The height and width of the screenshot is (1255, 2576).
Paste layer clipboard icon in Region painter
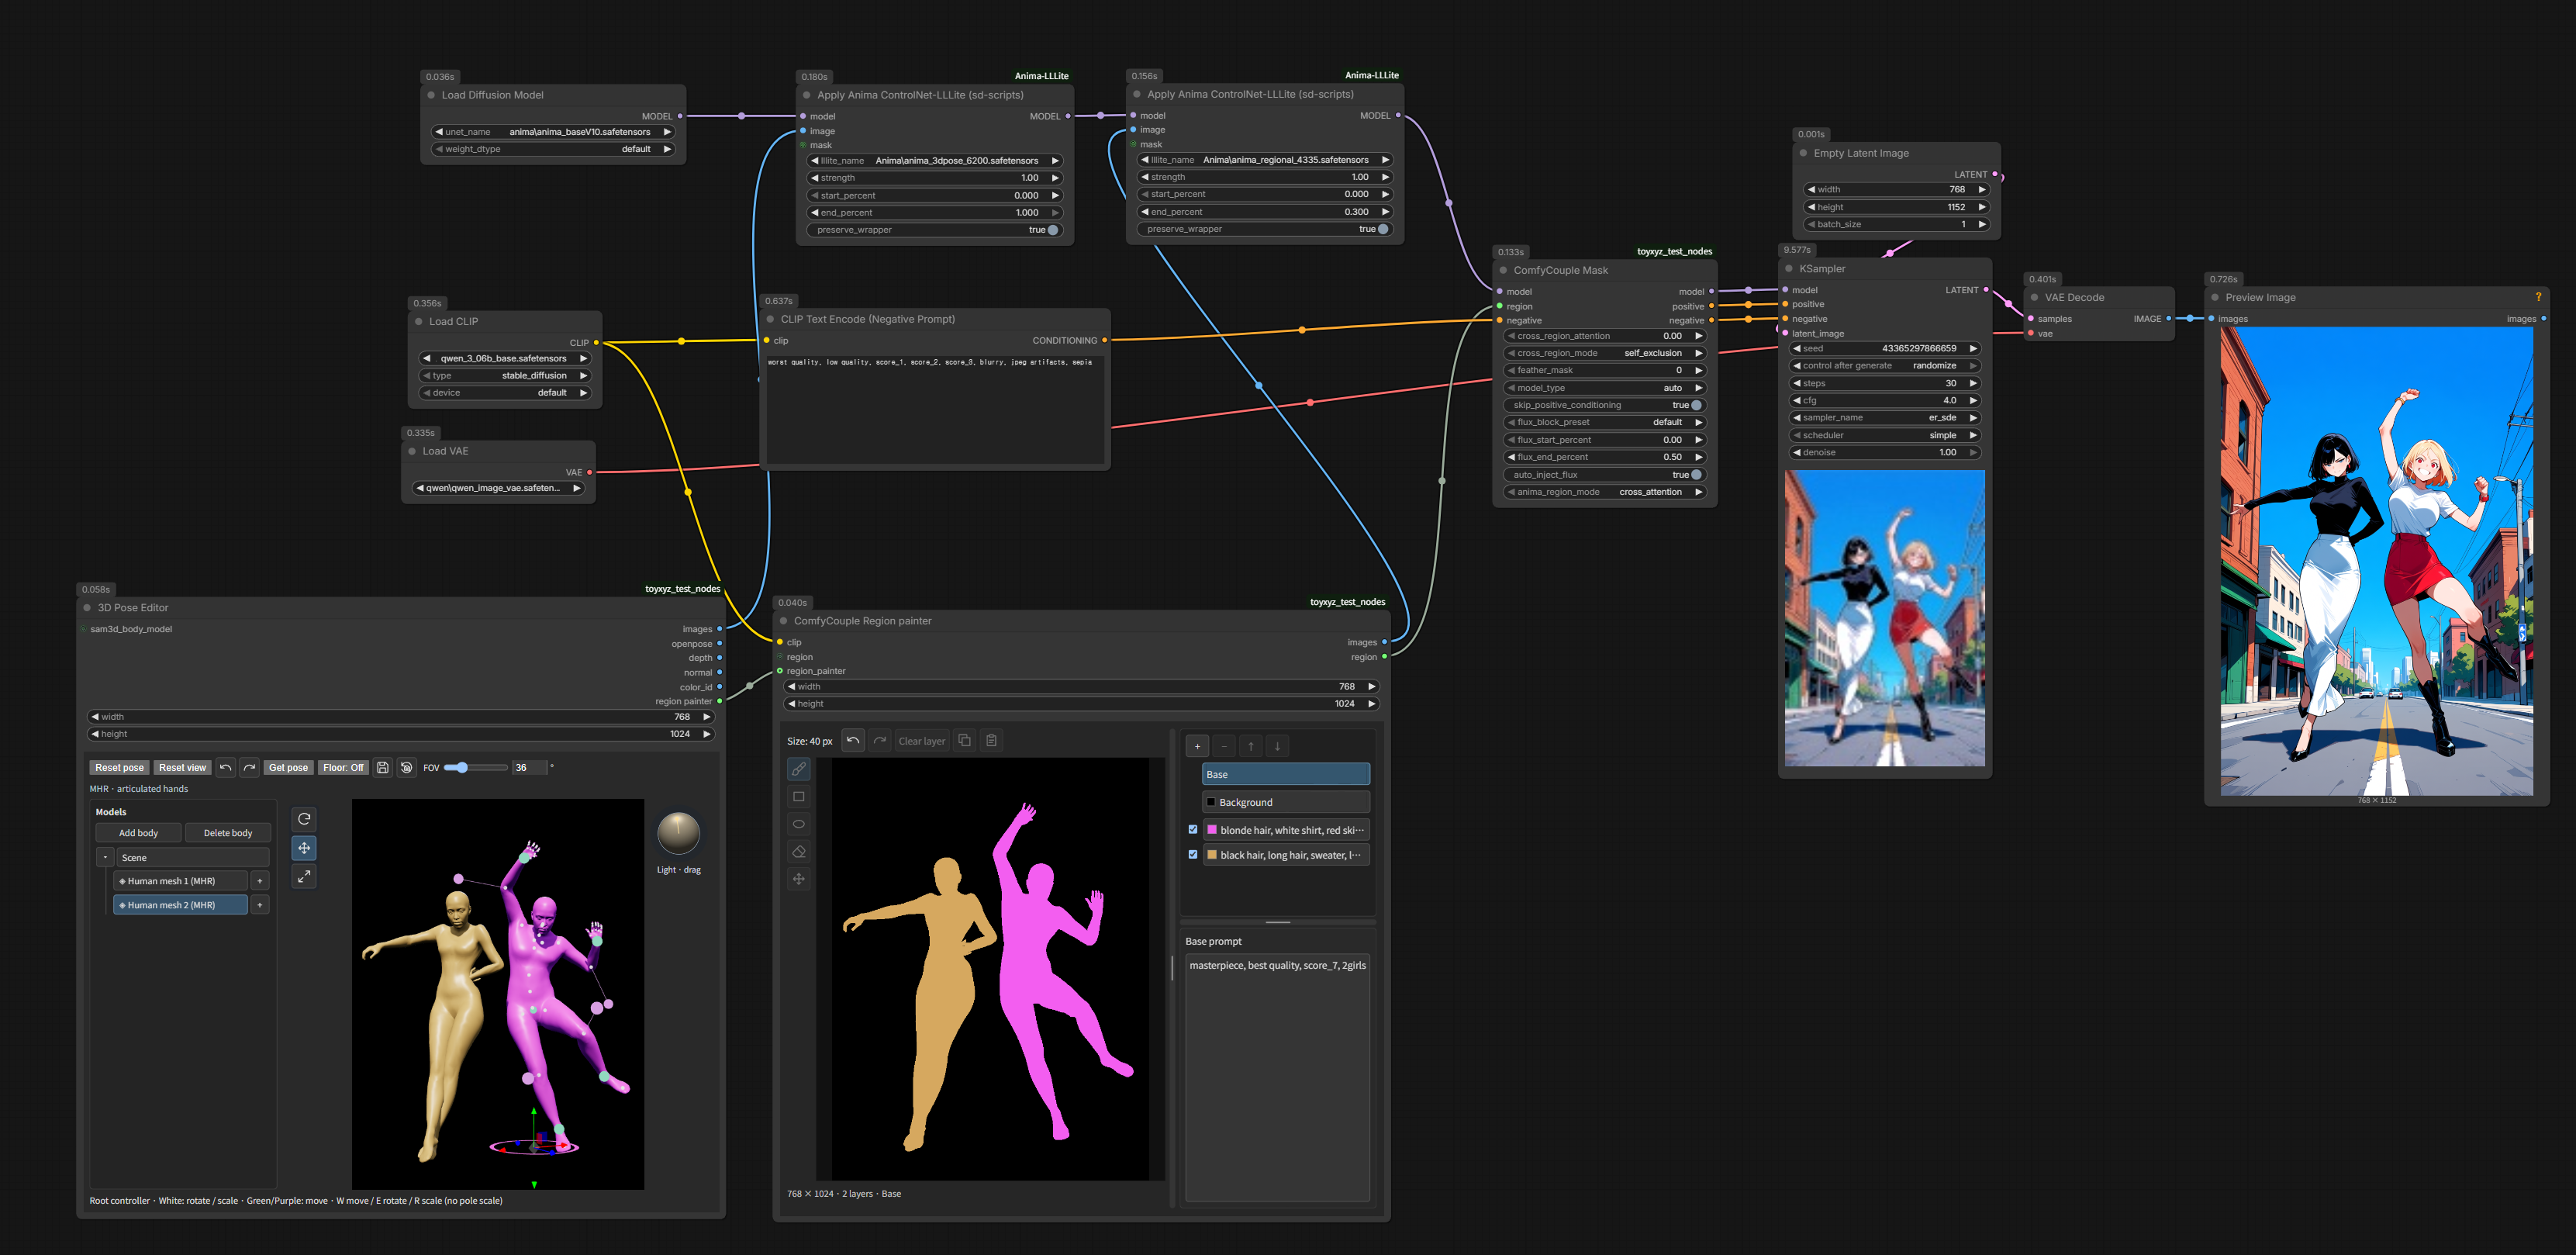pyautogui.click(x=991, y=741)
